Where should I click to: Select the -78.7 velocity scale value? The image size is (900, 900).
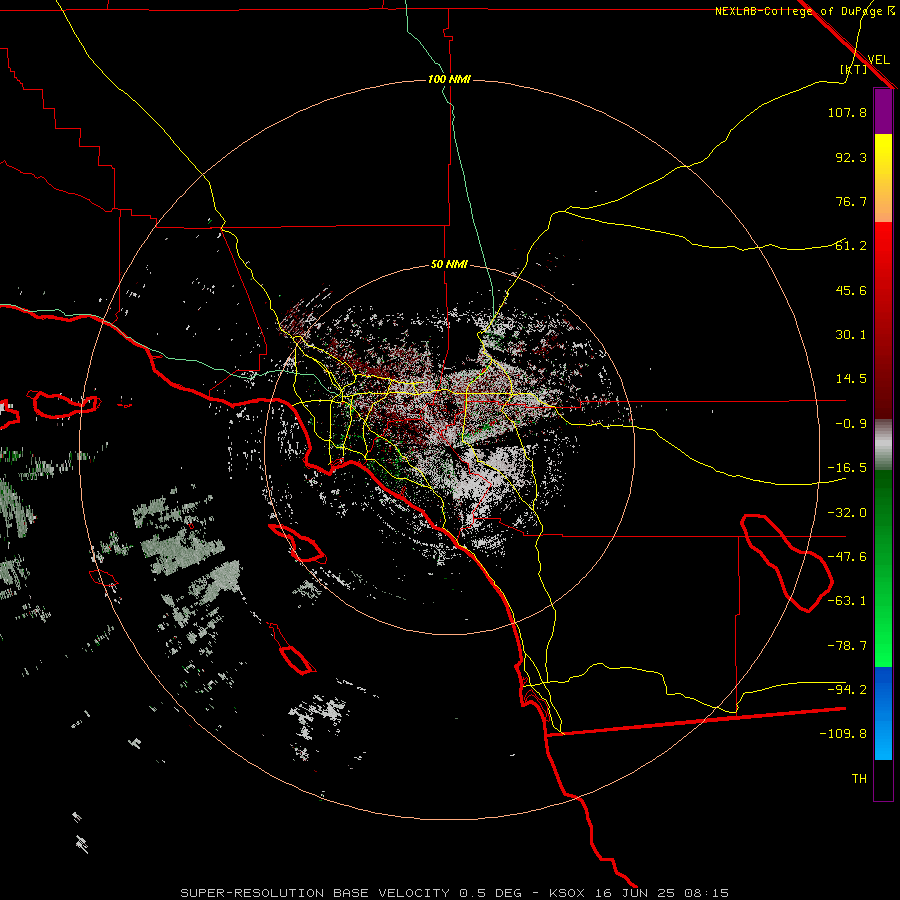[847, 646]
